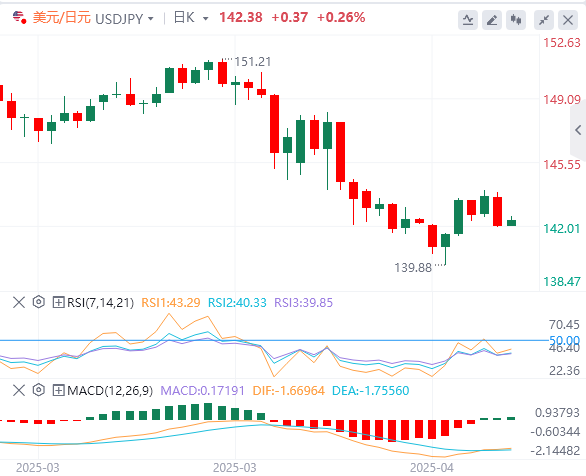Open MACD indicator settings gear
This screenshot has width=586, height=476.
(x=38, y=390)
